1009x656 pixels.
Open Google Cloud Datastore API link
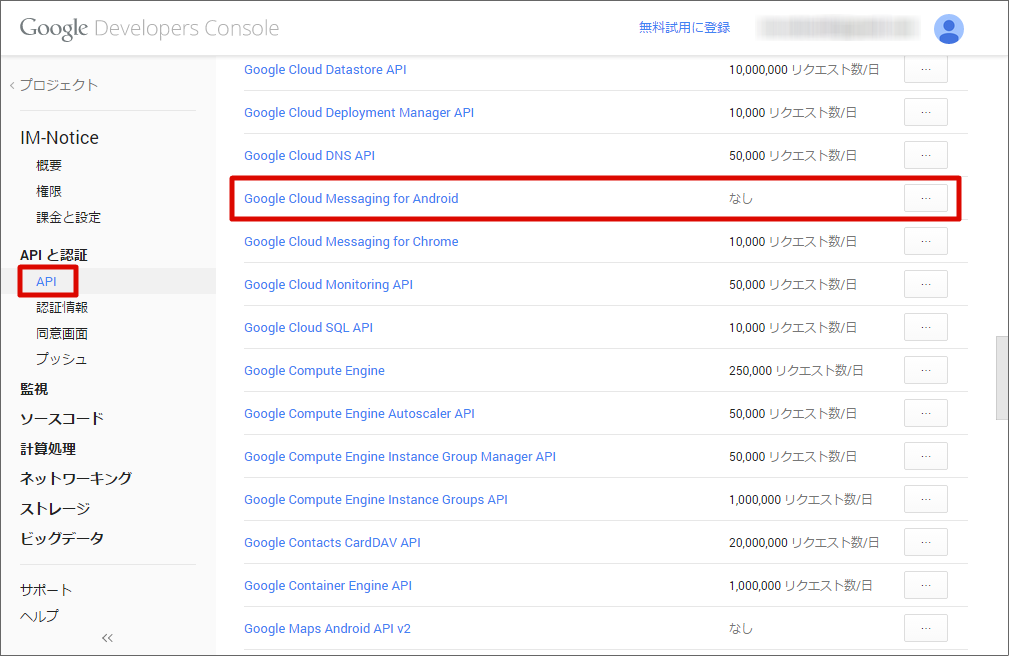tap(325, 70)
